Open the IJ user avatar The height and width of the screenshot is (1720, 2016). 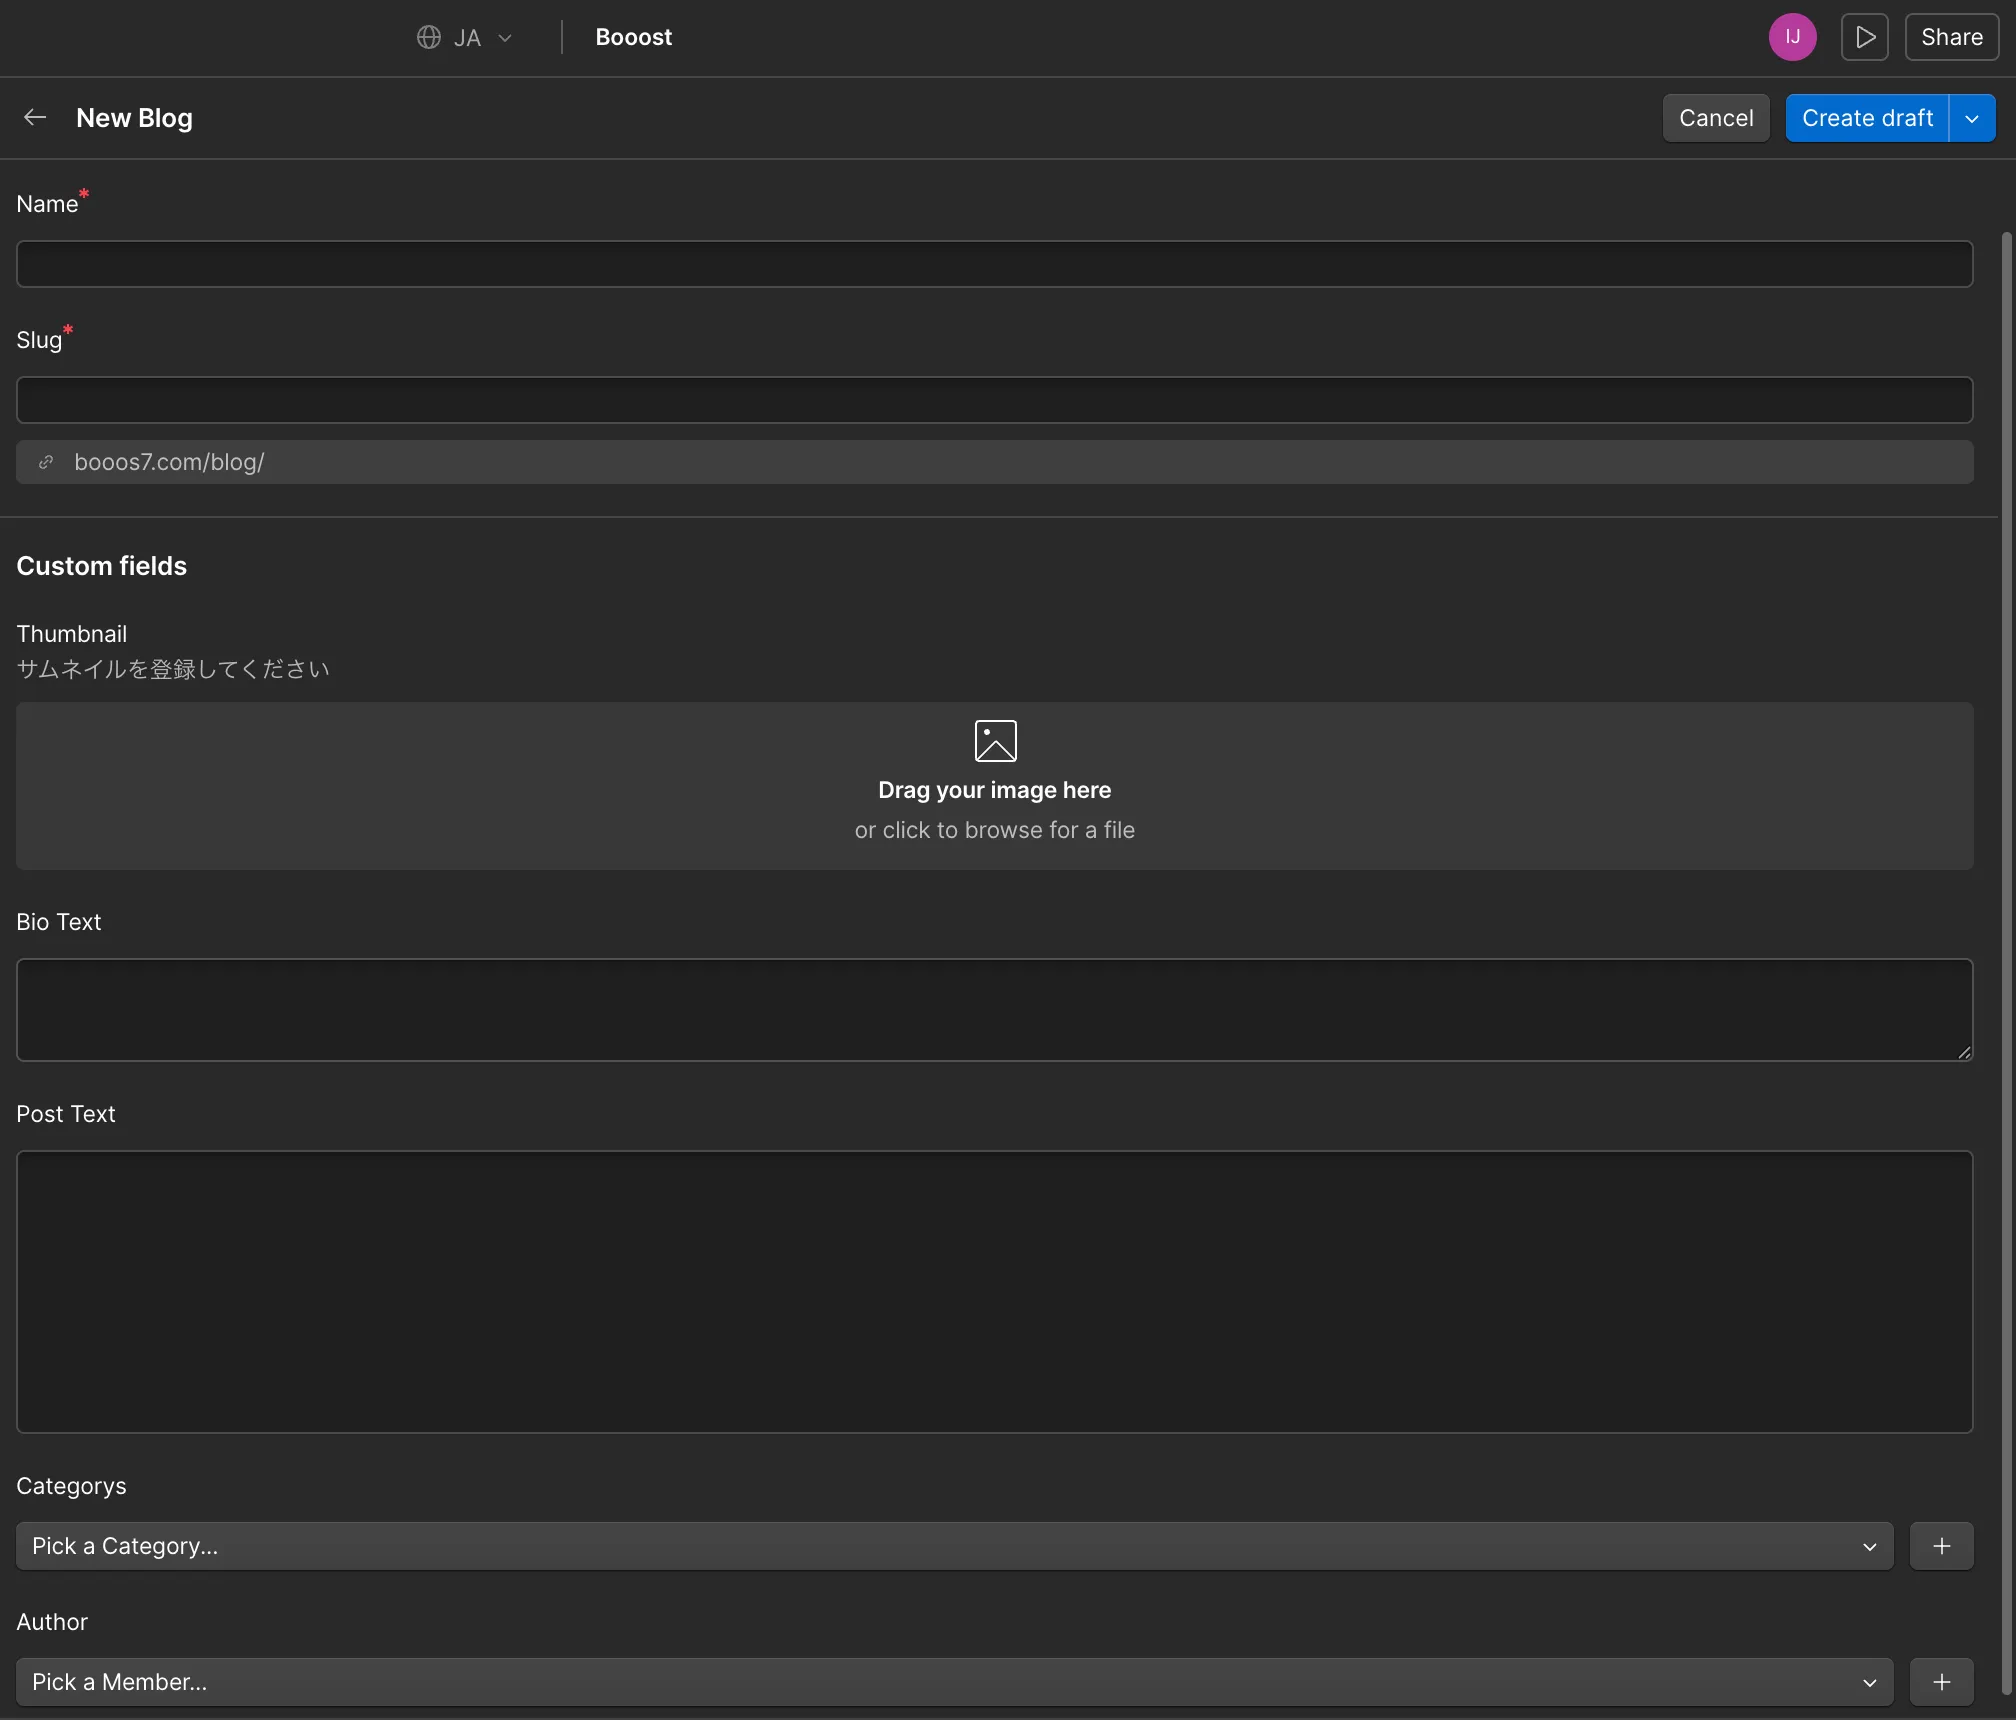click(1792, 38)
